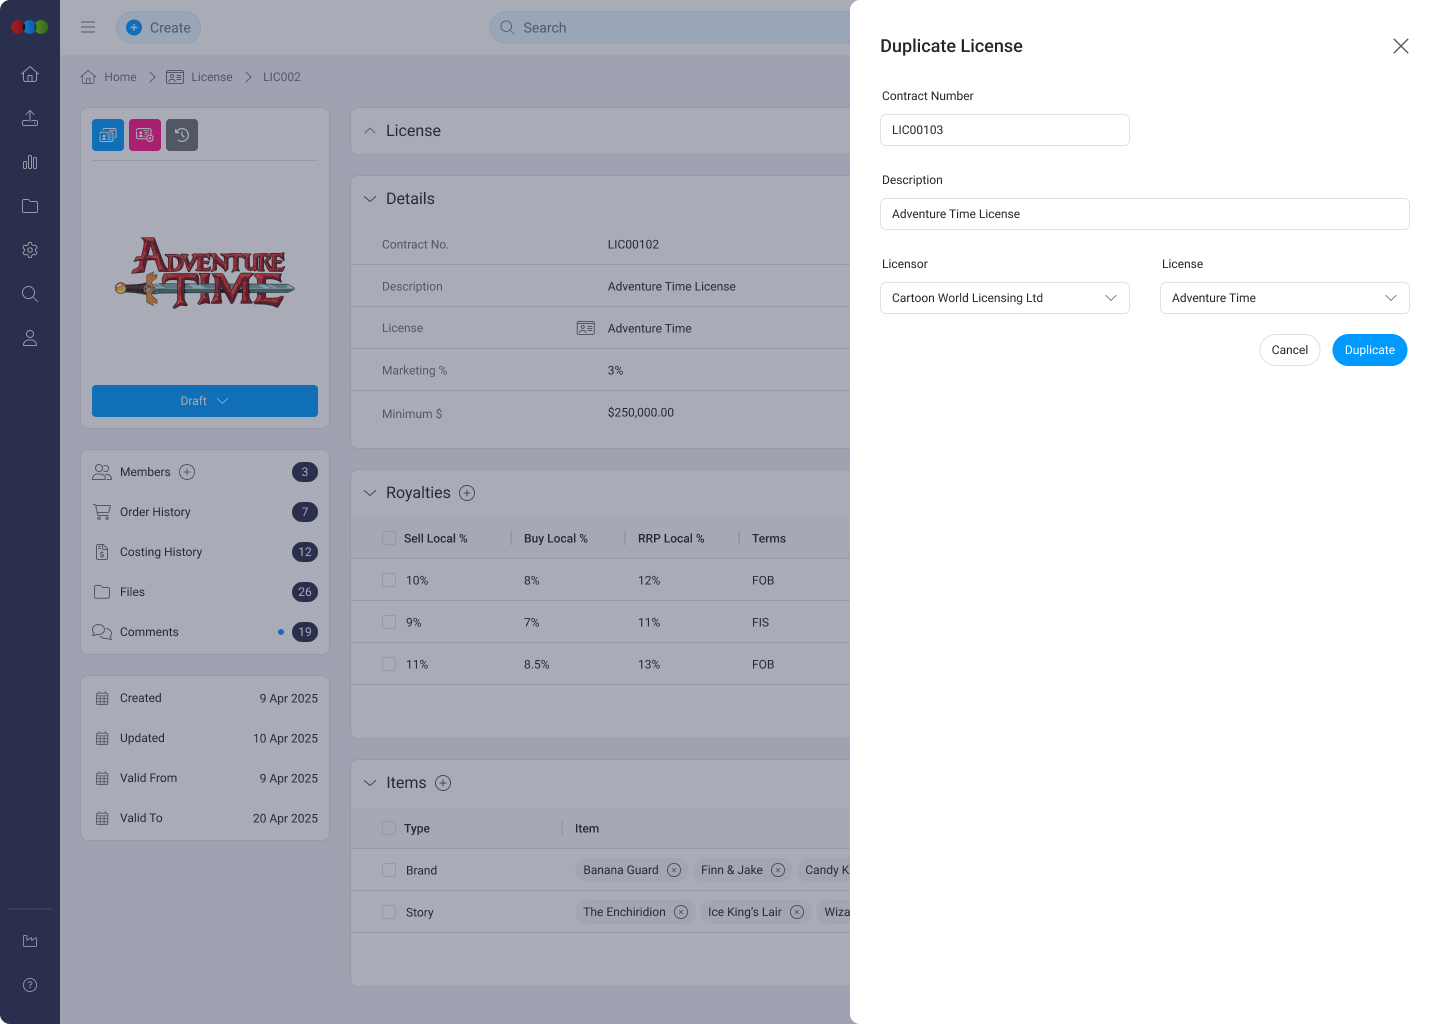Click the Cancel button
Screen dimensions: 1440x1024
pos(1289,350)
